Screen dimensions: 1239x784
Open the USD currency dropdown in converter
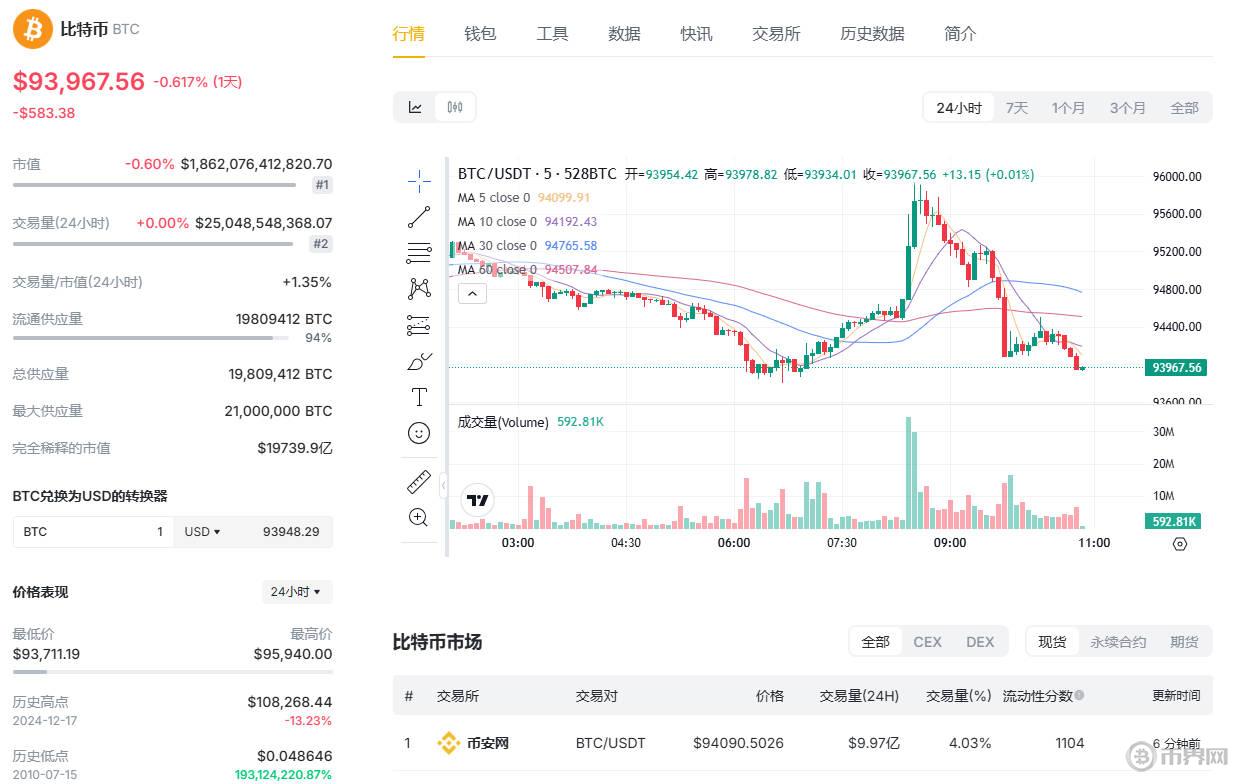point(201,531)
